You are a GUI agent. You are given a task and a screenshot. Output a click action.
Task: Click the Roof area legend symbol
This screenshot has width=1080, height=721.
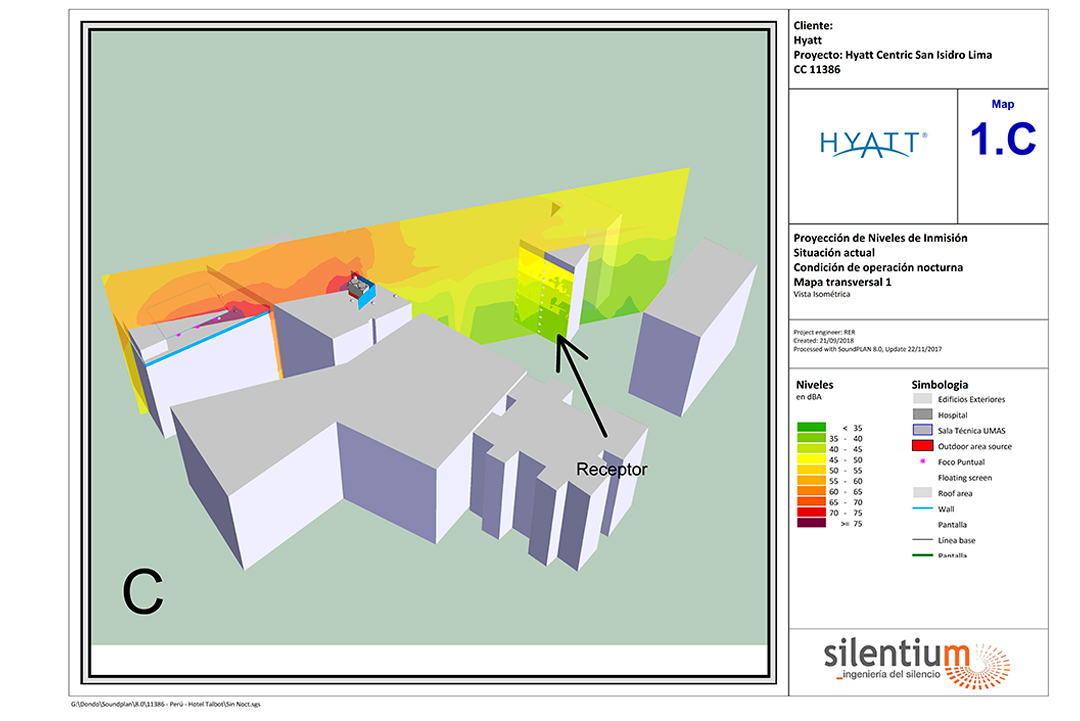[x=922, y=493]
